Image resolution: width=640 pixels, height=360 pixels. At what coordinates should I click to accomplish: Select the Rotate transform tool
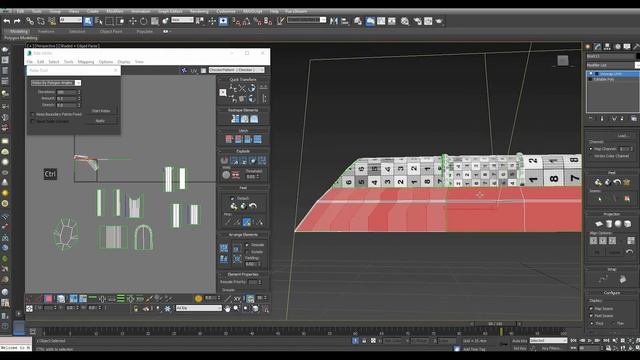pos(144,21)
